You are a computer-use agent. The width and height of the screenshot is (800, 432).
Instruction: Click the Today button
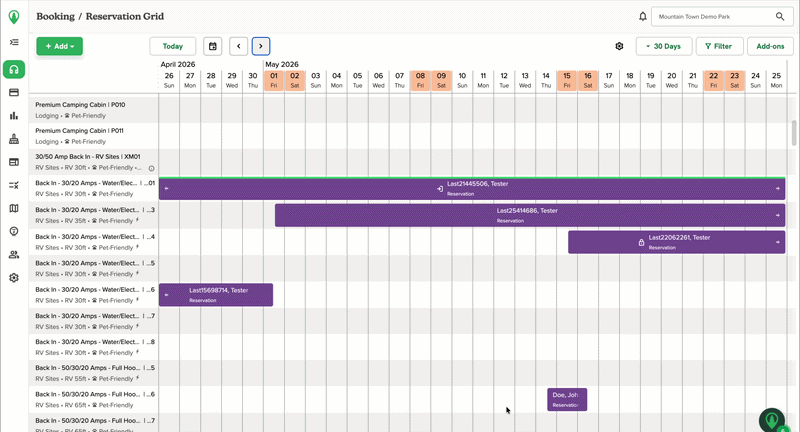point(172,46)
